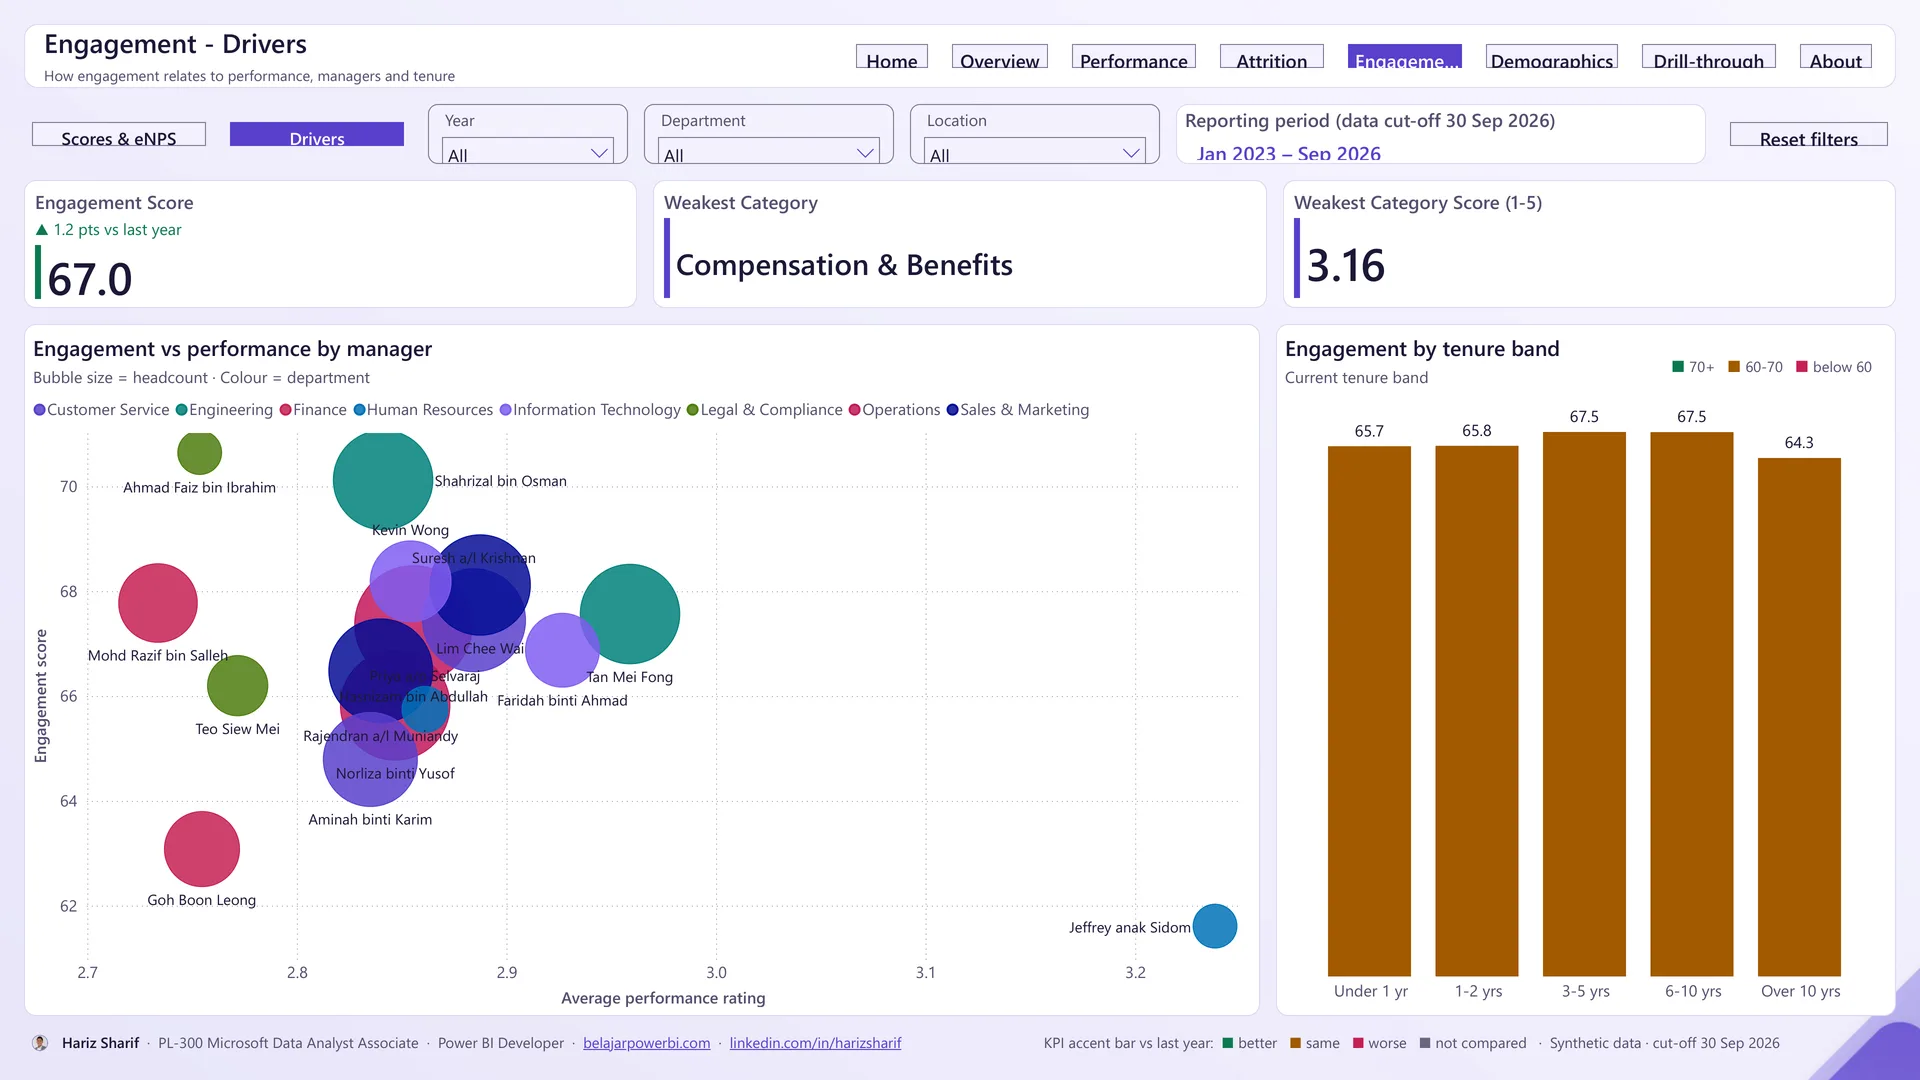The width and height of the screenshot is (1920, 1080).
Task: Click the Reset filters button
Action: point(1809,135)
